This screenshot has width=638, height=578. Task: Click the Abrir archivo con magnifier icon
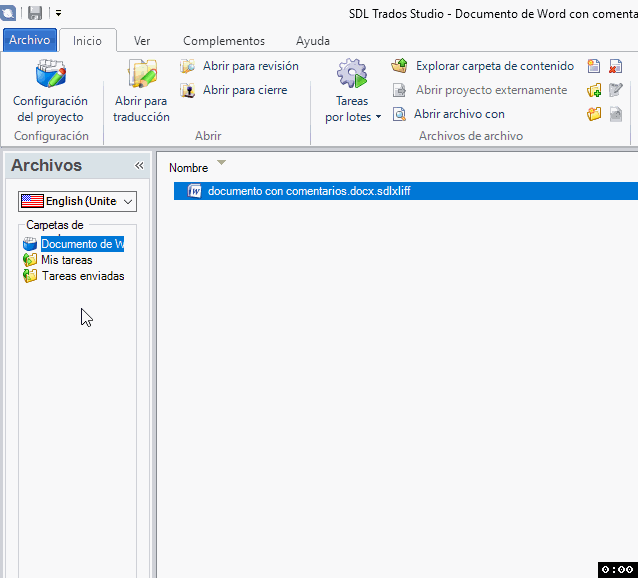tap(399, 114)
